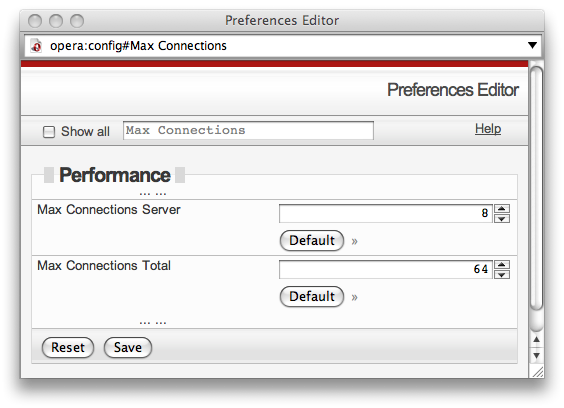This screenshot has height=408, width=564.
Task: Restore default for Max Connections Total
Action: tap(312, 296)
